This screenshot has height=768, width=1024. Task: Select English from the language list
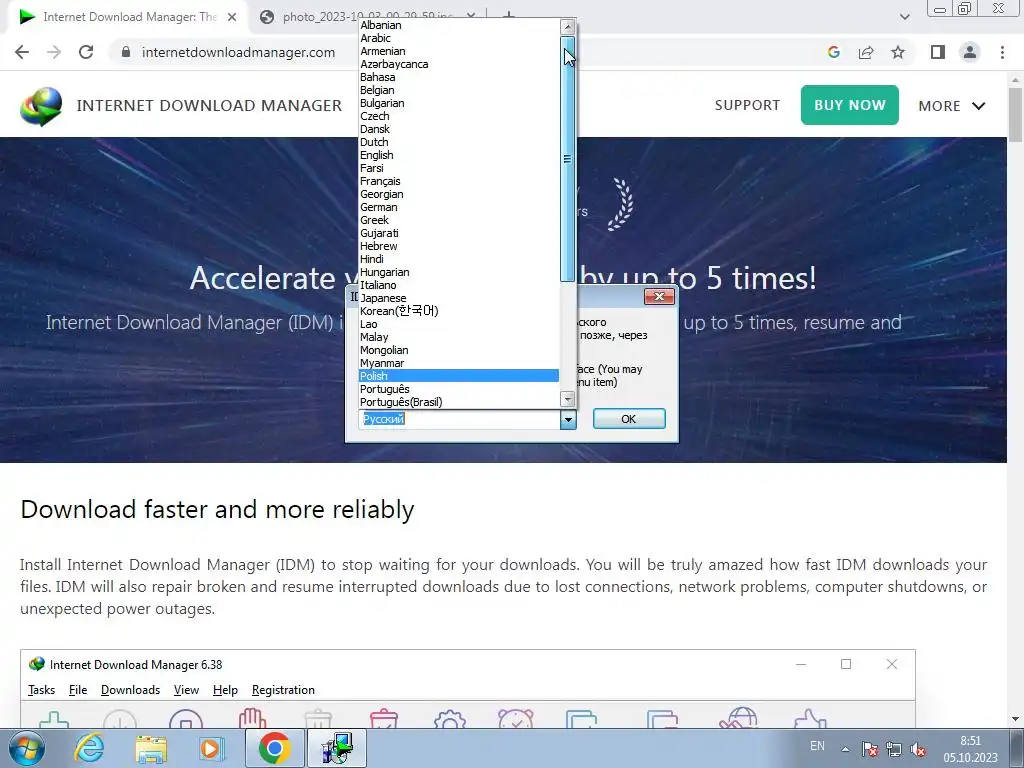pos(458,155)
